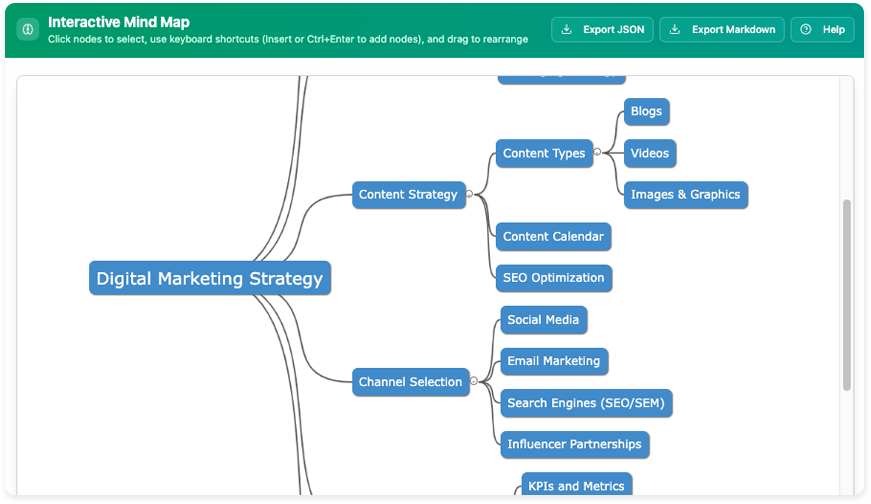Select the Content Strategy node
Viewport: 871px width, 504px height.
(408, 194)
